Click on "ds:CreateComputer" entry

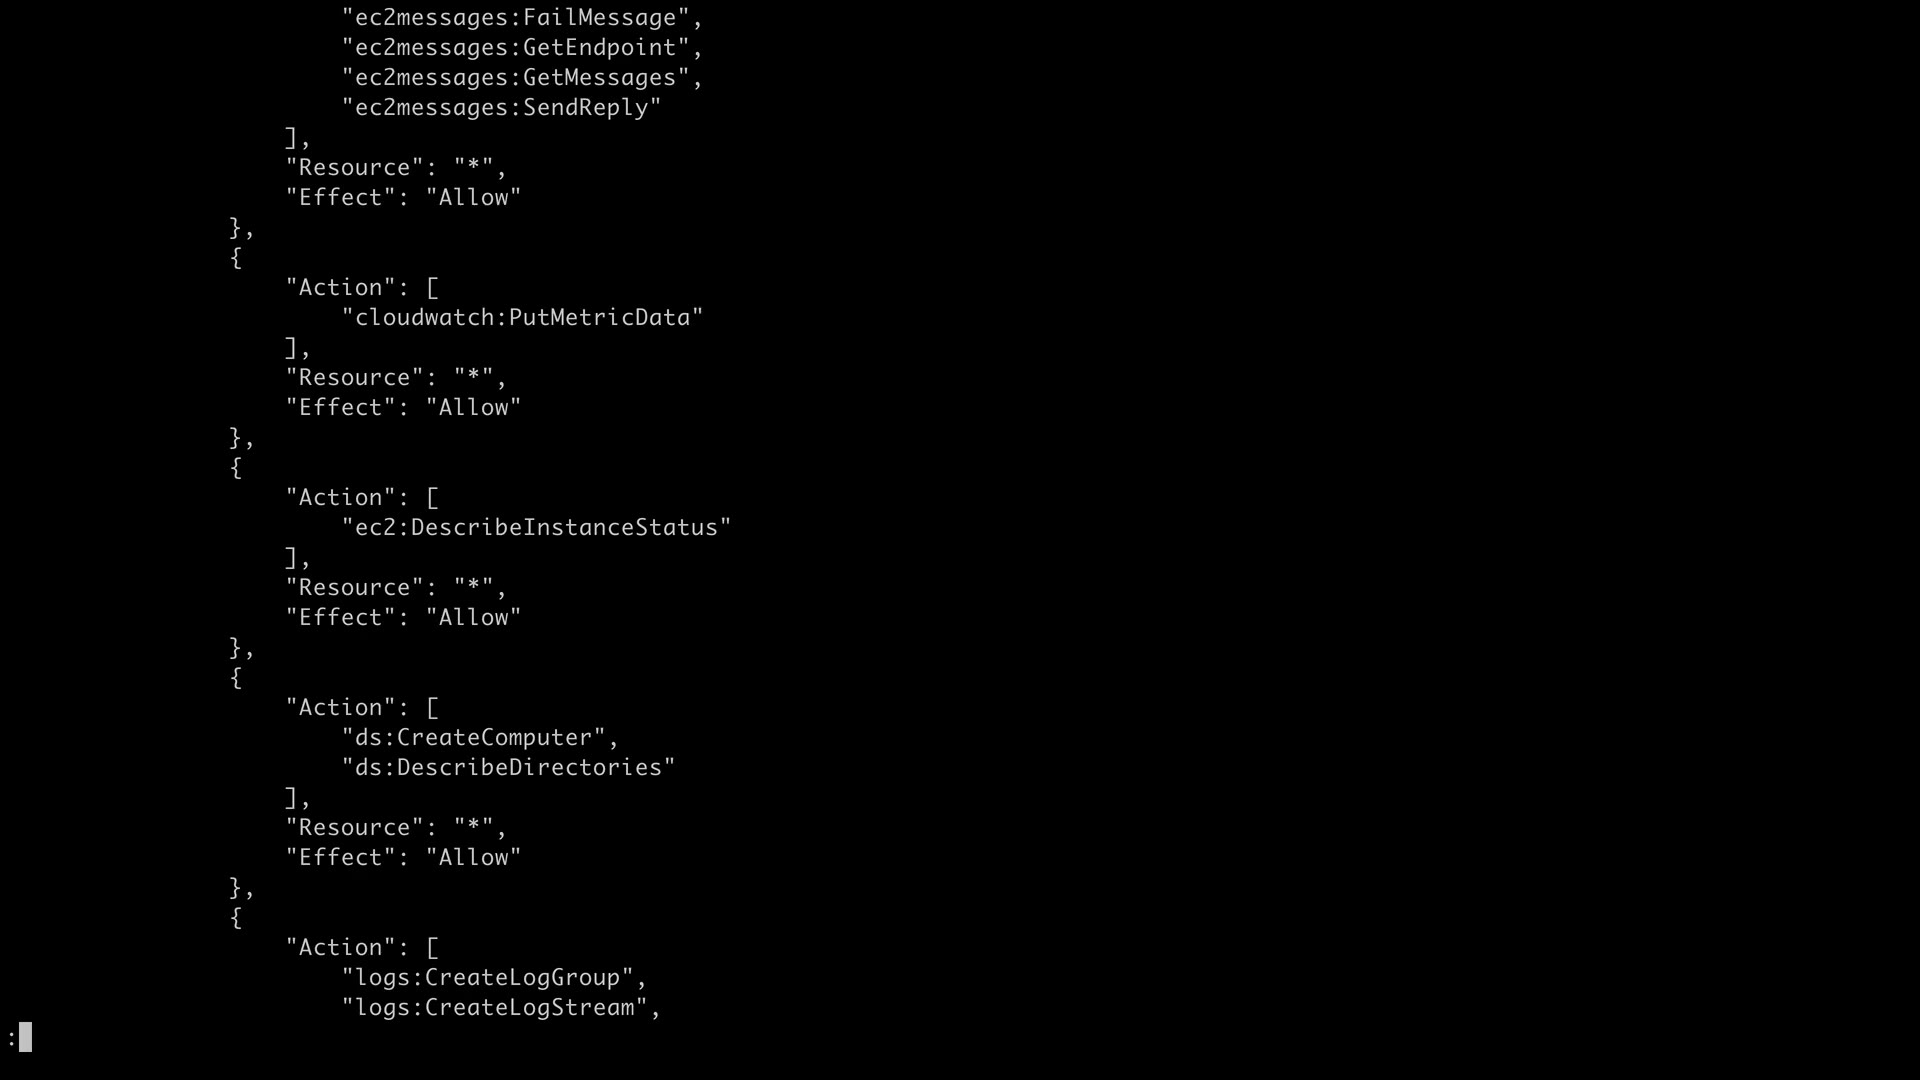481,738
